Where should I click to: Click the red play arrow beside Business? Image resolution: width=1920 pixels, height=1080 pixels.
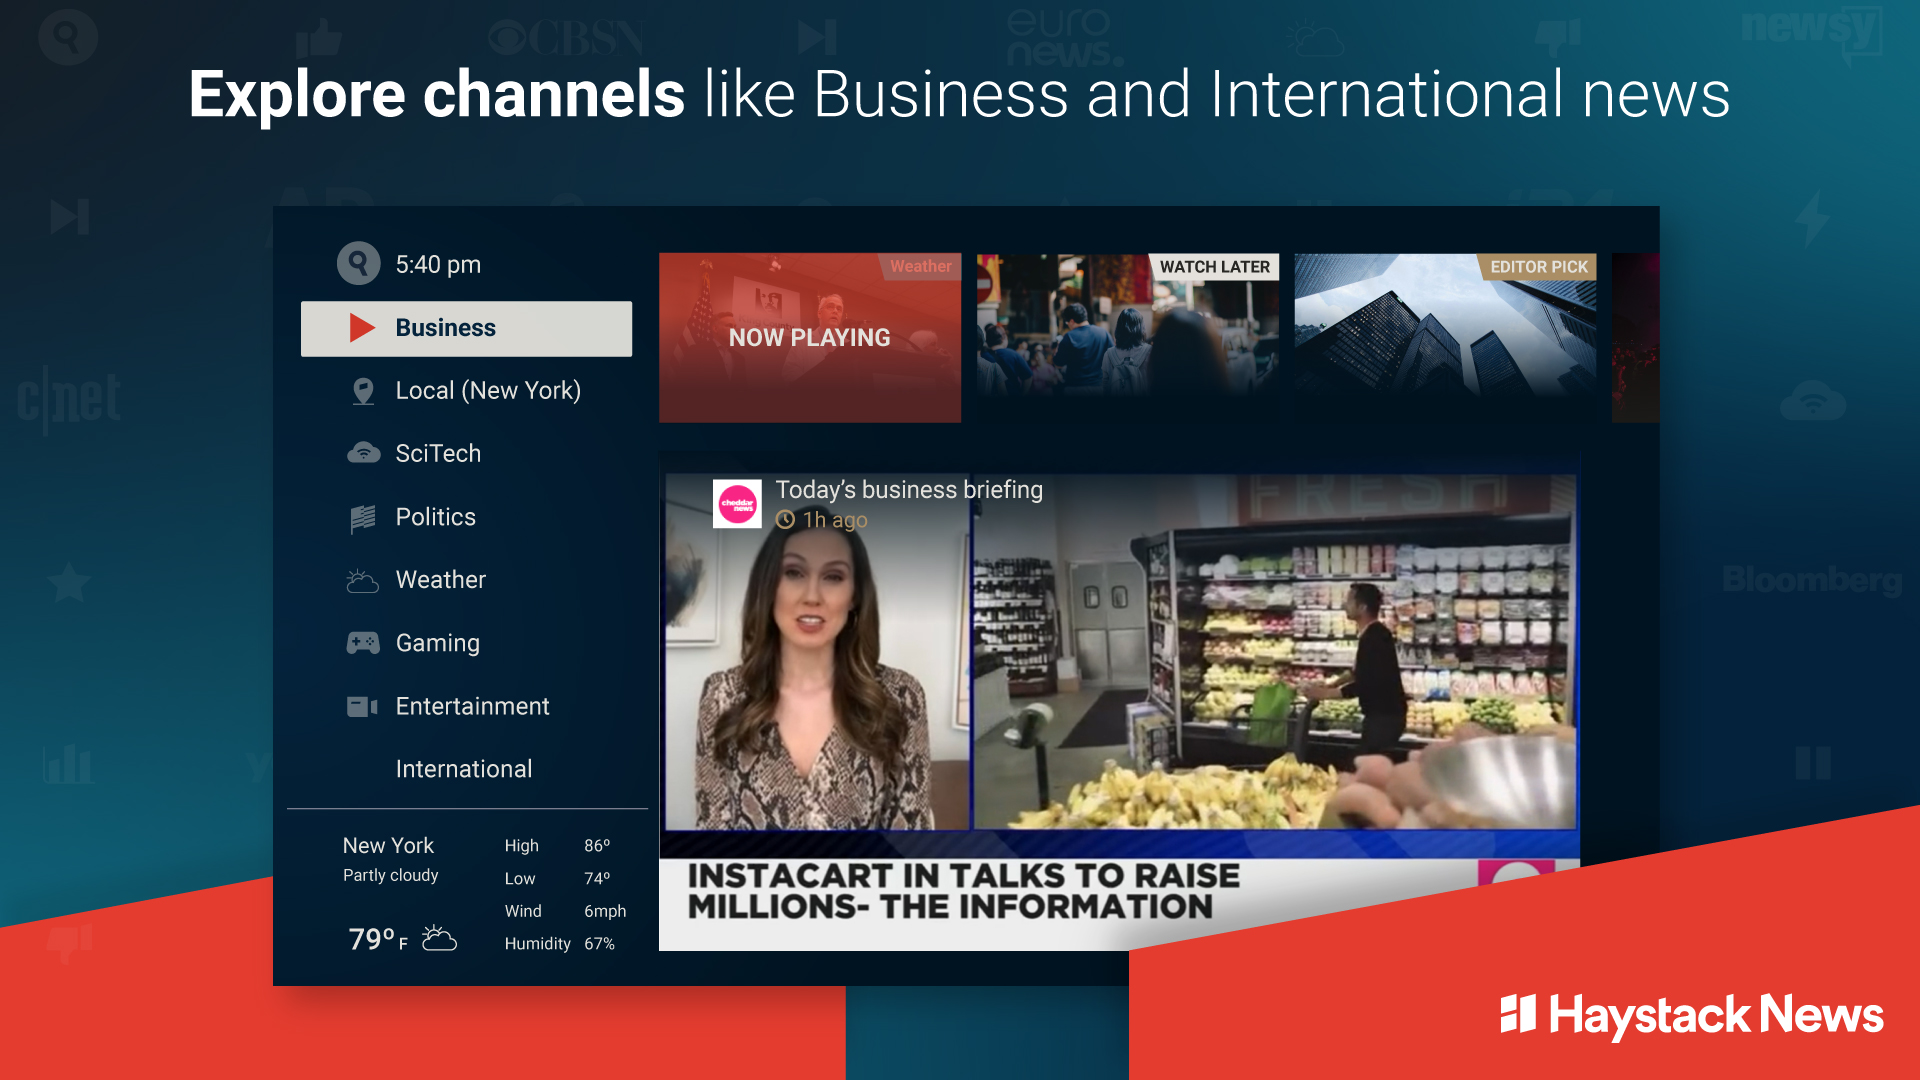coord(362,328)
